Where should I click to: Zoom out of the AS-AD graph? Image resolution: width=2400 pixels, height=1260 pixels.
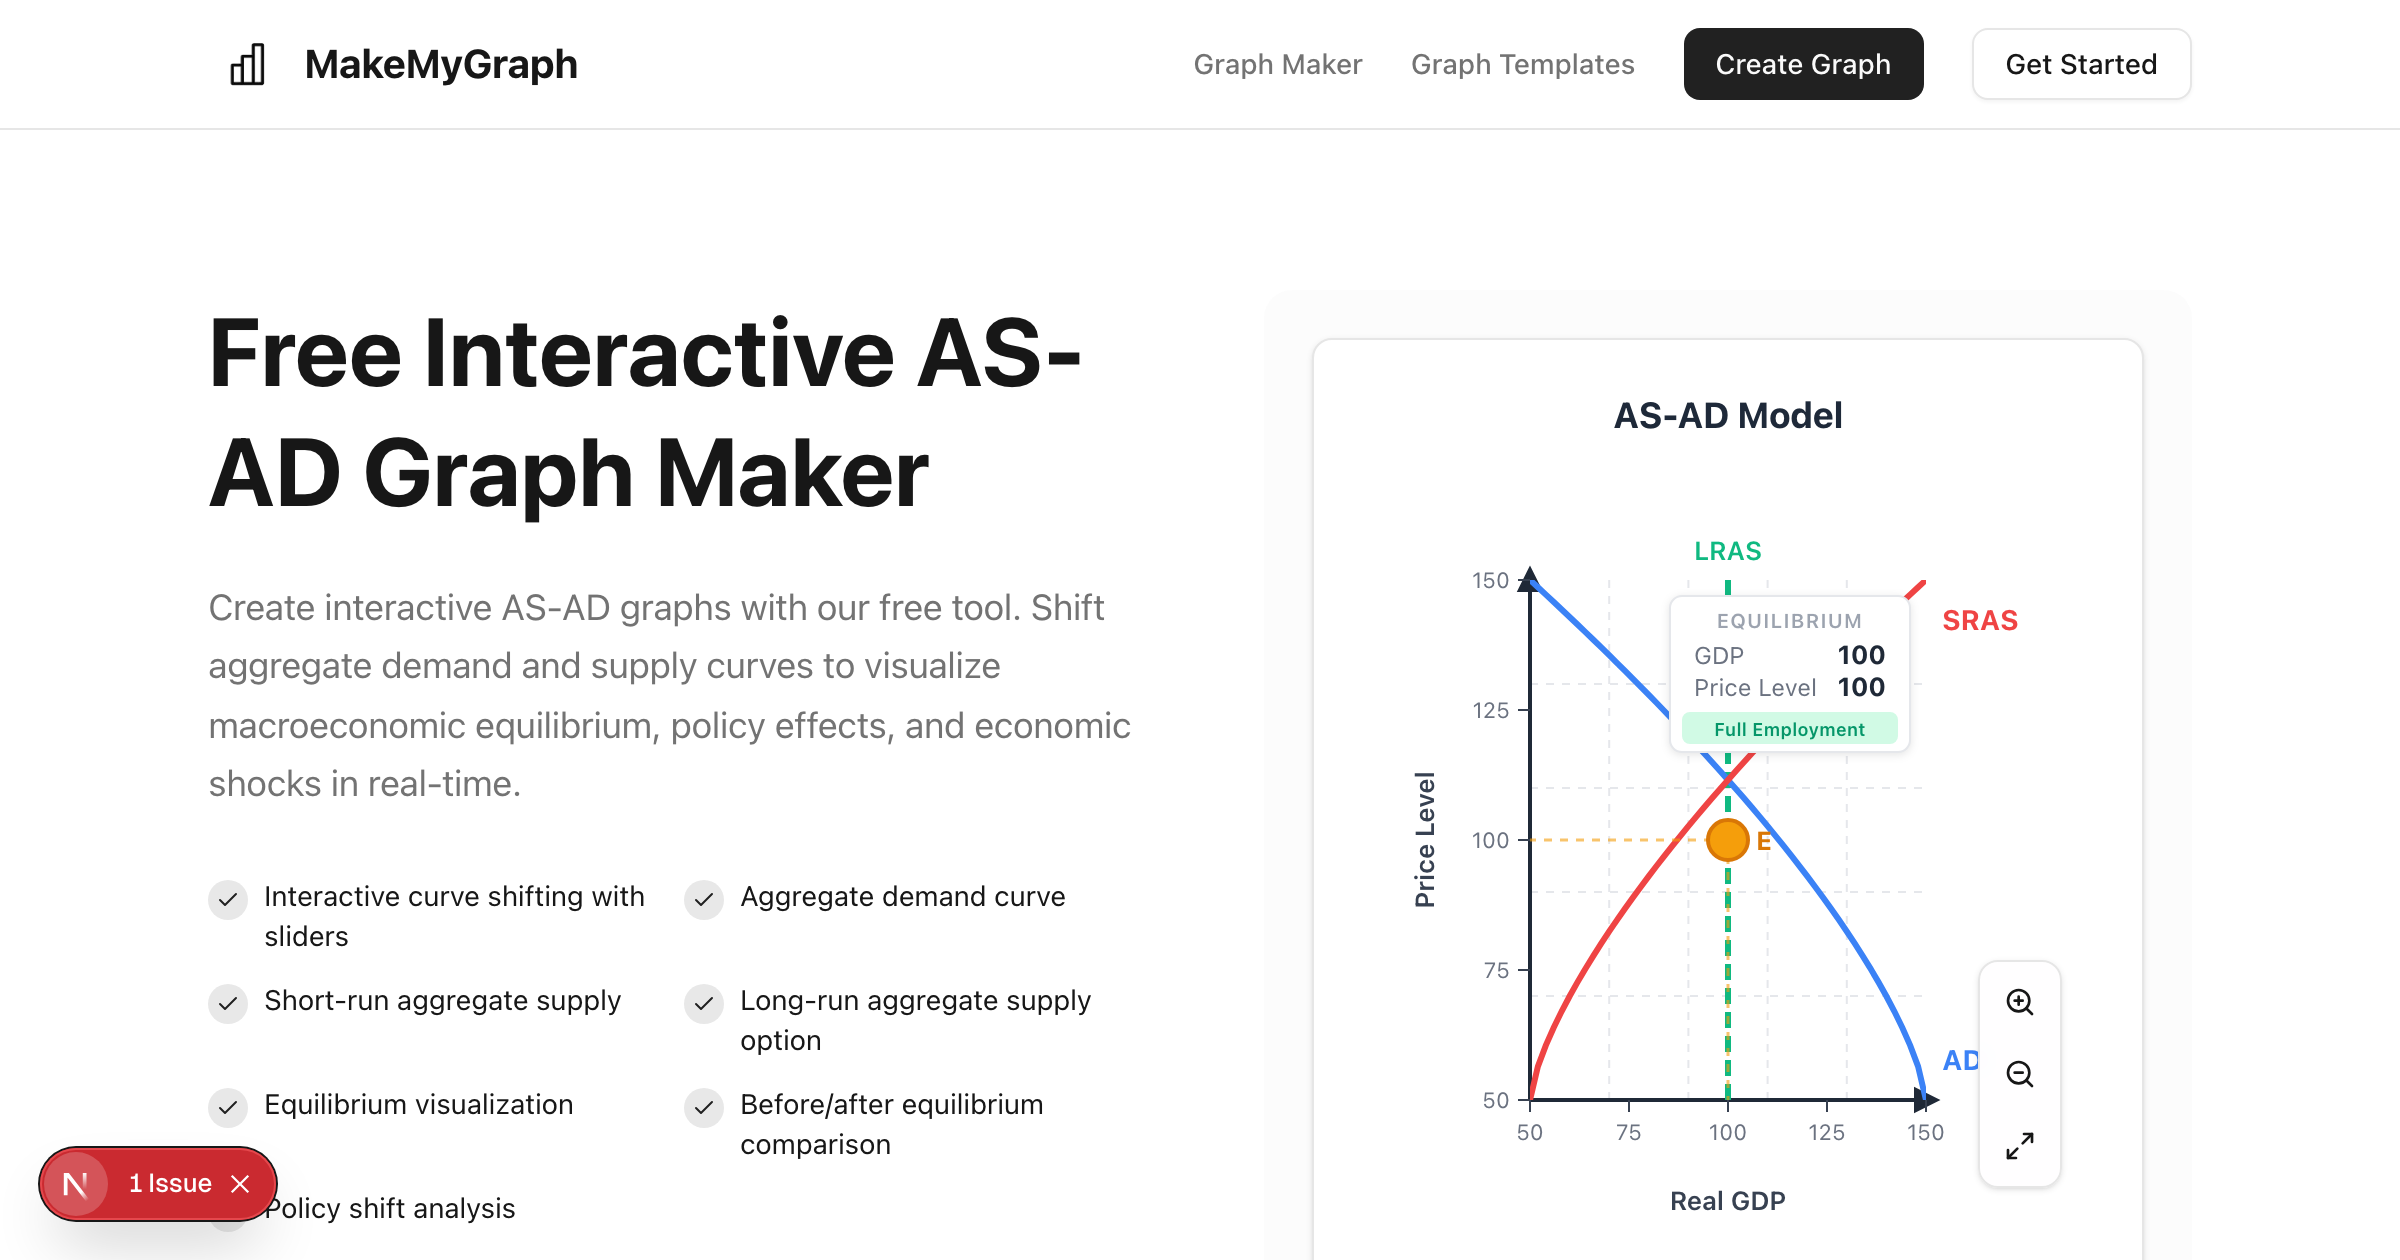pyautogui.click(x=2019, y=1074)
